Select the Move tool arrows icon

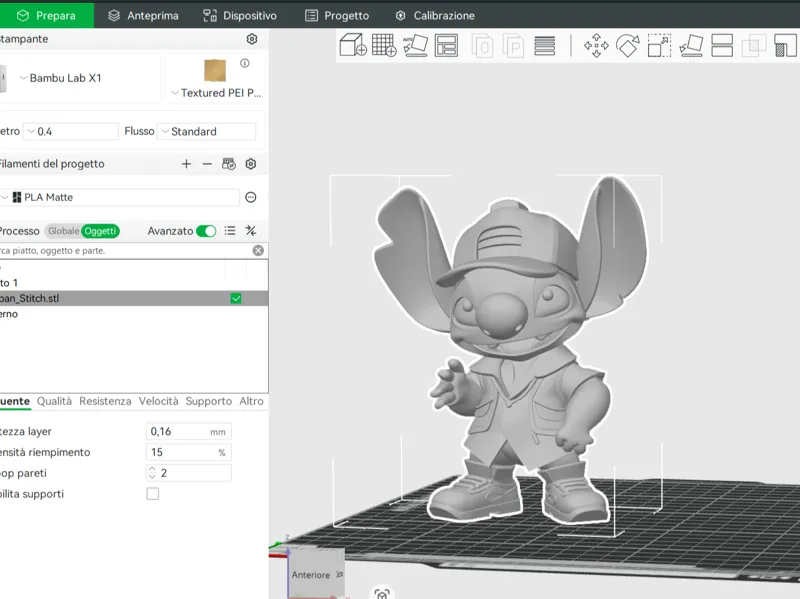tap(596, 46)
